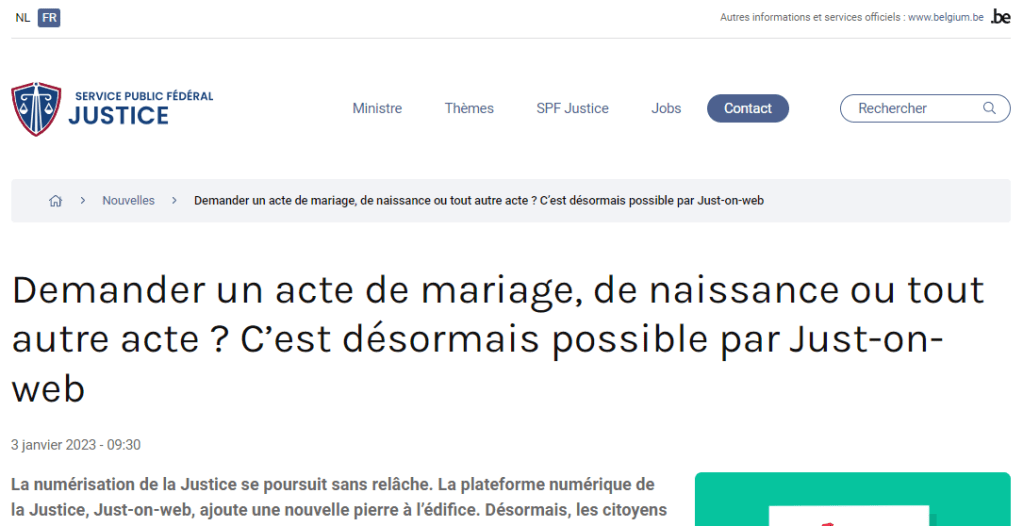Click the .be Belgium logo icon
The width and height of the screenshot is (1023, 526).
click(x=1000, y=17)
